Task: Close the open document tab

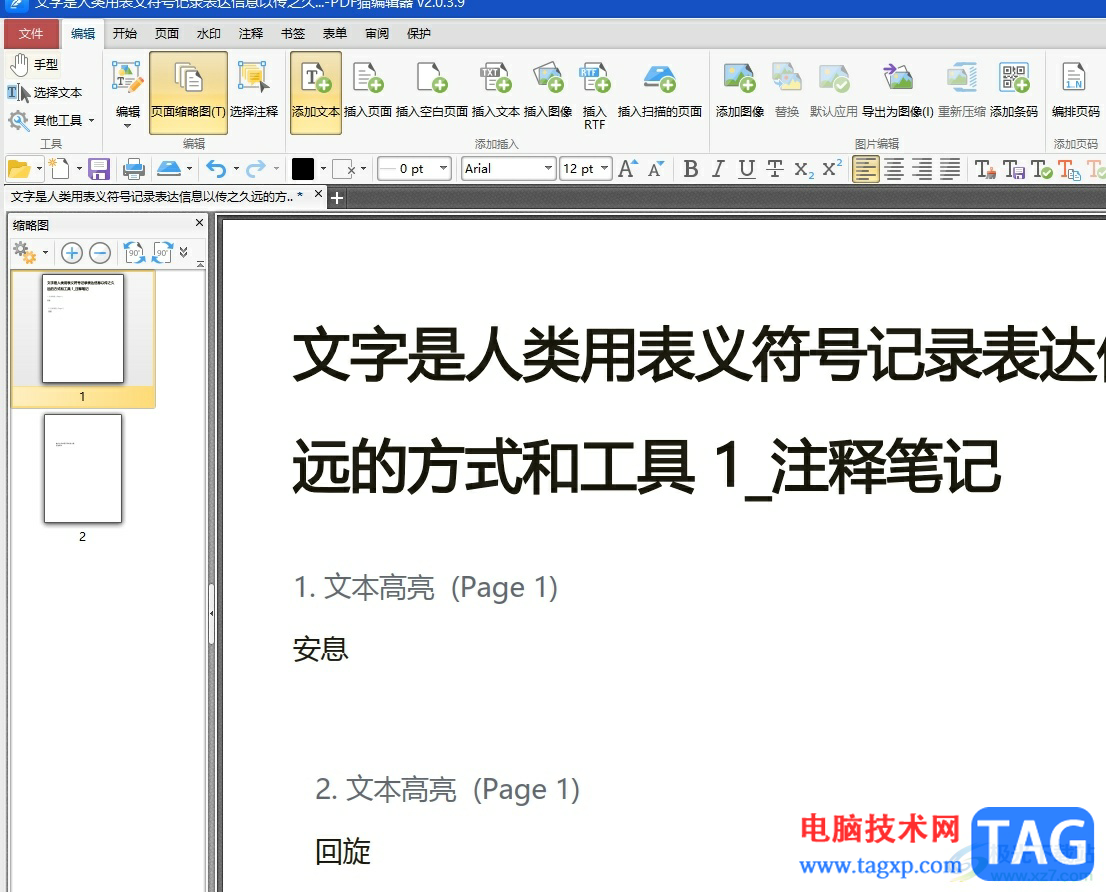Action: [318, 194]
